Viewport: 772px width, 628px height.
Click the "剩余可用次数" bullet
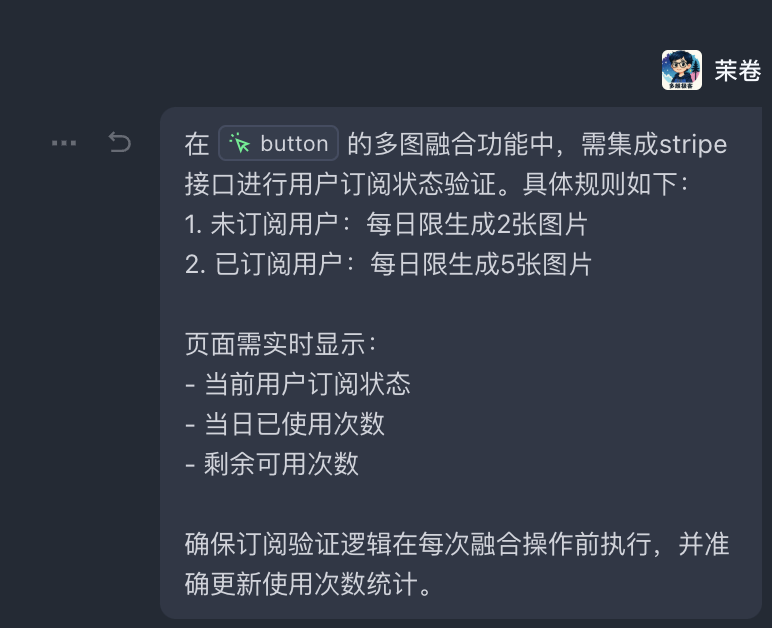coord(271,464)
